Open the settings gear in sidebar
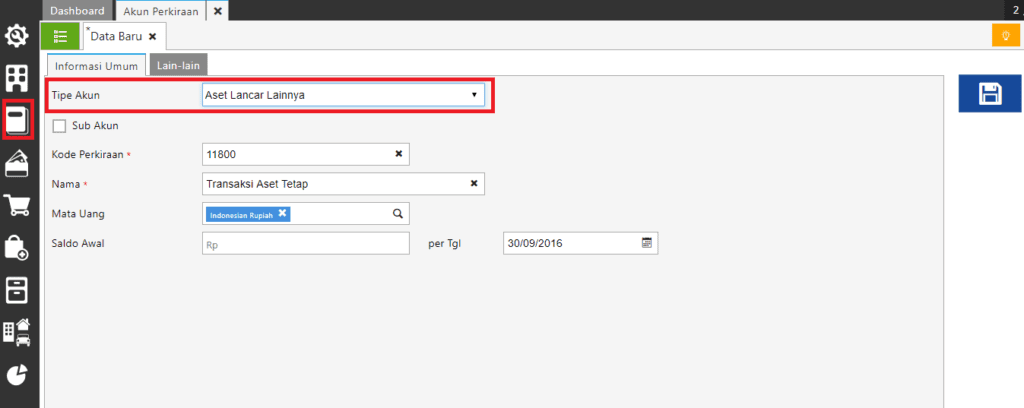This screenshot has width=1024, height=408. (18, 37)
